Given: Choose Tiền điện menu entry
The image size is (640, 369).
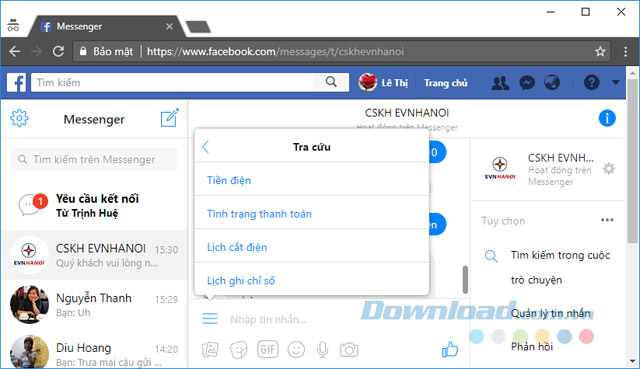Looking at the screenshot, I should pos(312,180).
